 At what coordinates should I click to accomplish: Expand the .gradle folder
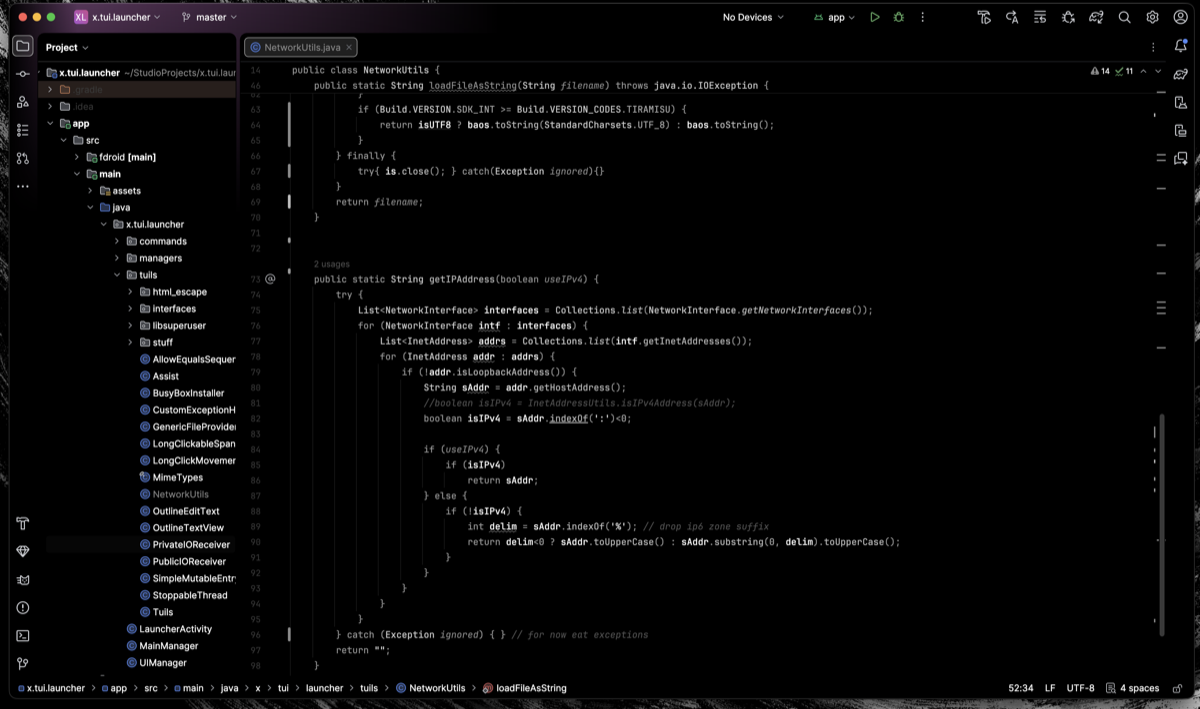tap(50, 90)
